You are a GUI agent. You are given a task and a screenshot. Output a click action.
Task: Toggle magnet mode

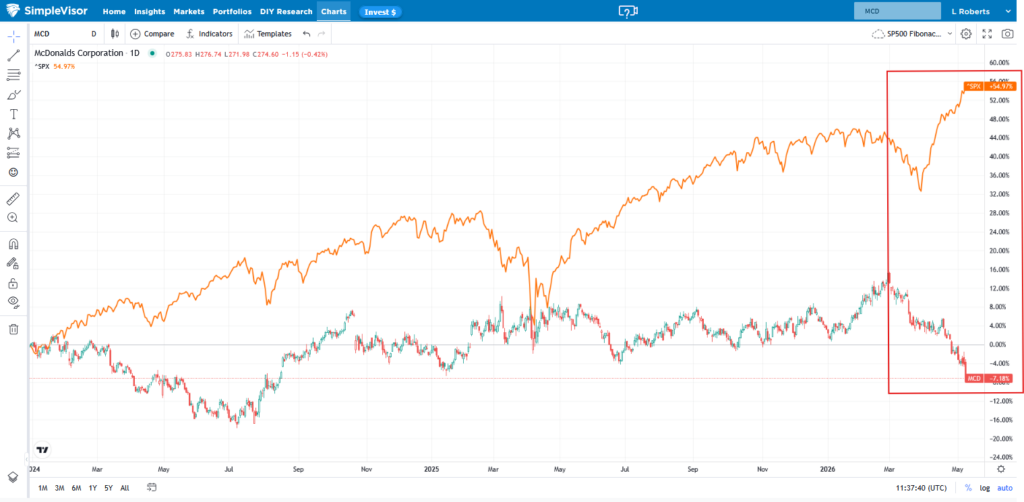pyautogui.click(x=13, y=244)
